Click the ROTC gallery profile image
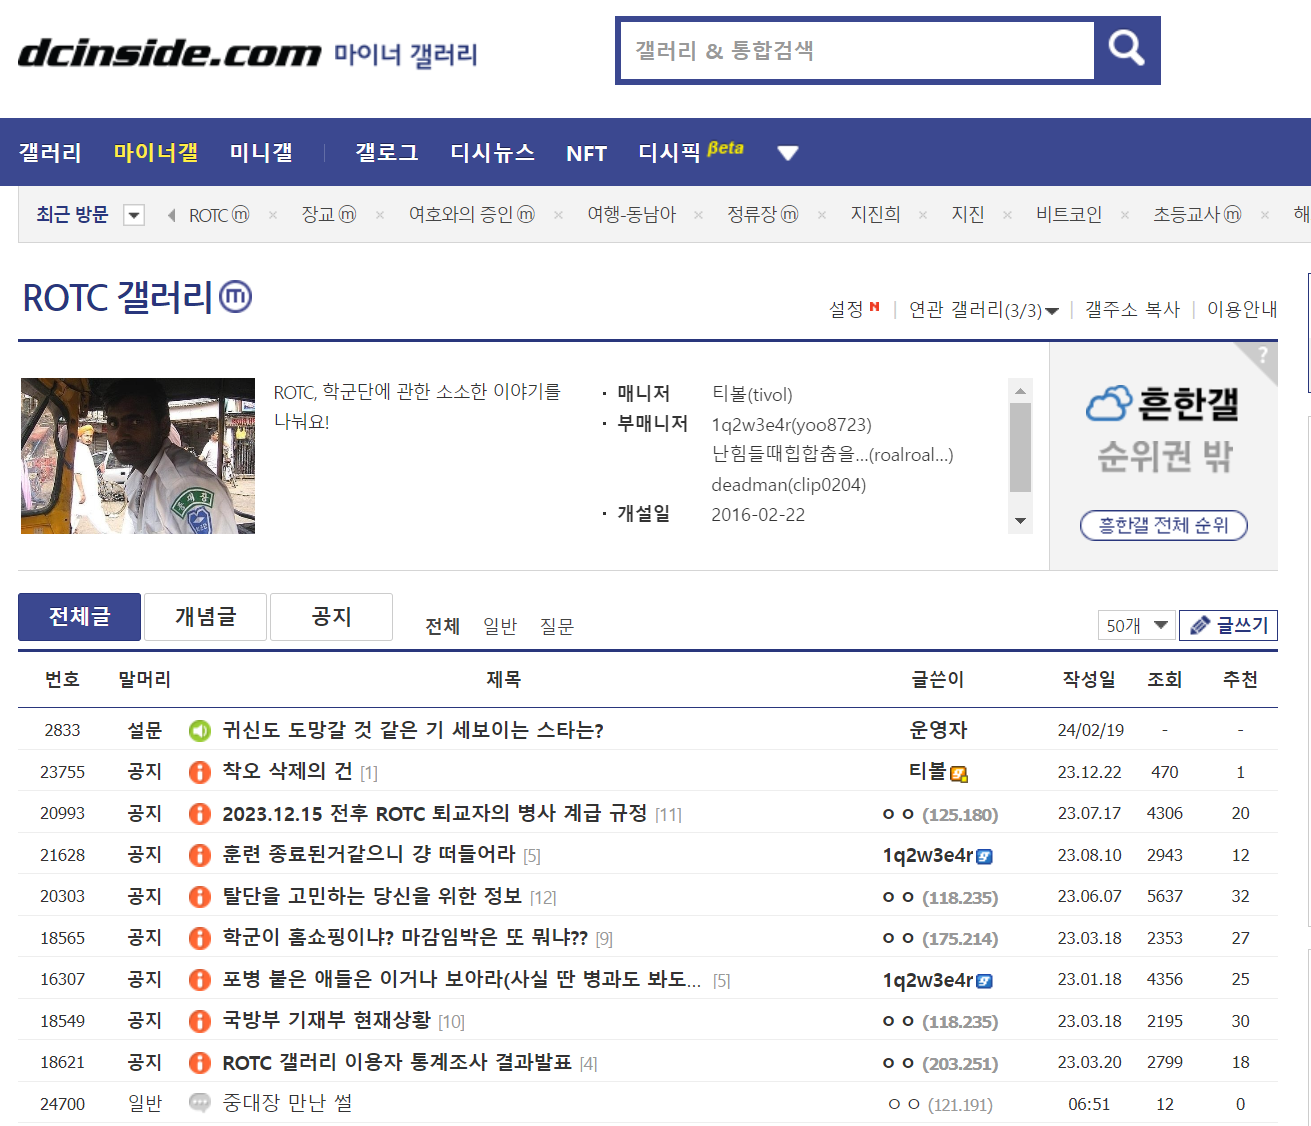Image resolution: width=1311 pixels, height=1126 pixels. pyautogui.click(x=138, y=456)
